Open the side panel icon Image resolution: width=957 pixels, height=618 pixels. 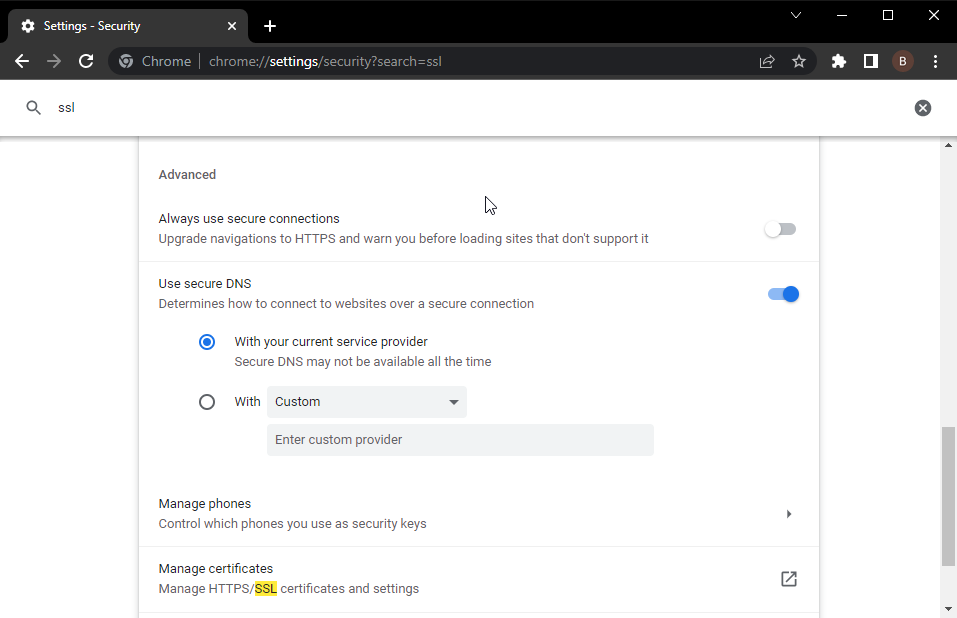tap(871, 61)
